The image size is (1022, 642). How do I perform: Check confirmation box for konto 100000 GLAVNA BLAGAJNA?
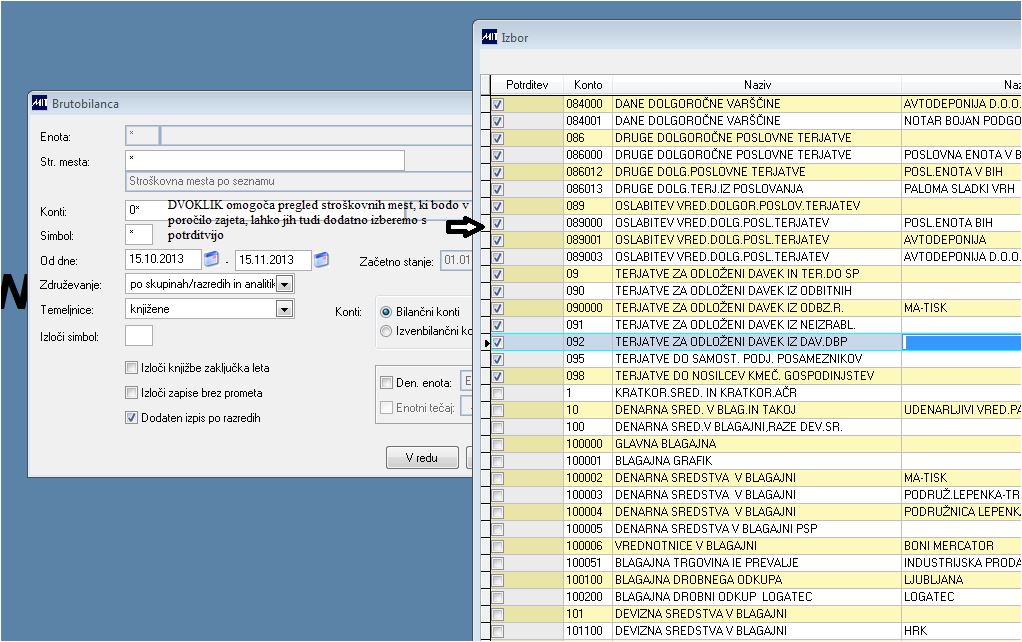(x=498, y=445)
